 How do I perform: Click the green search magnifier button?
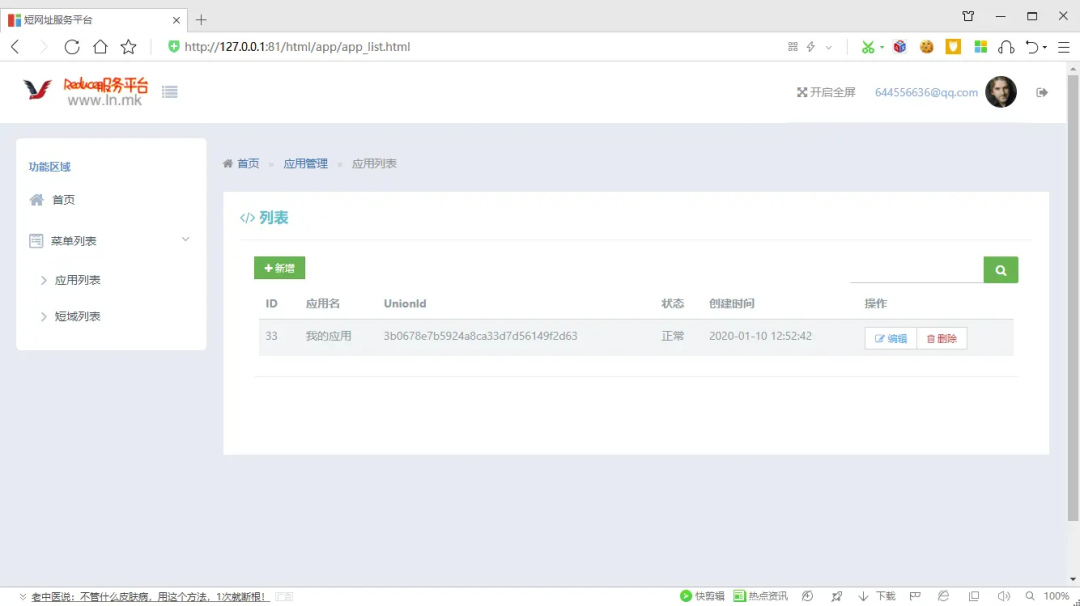1000,270
